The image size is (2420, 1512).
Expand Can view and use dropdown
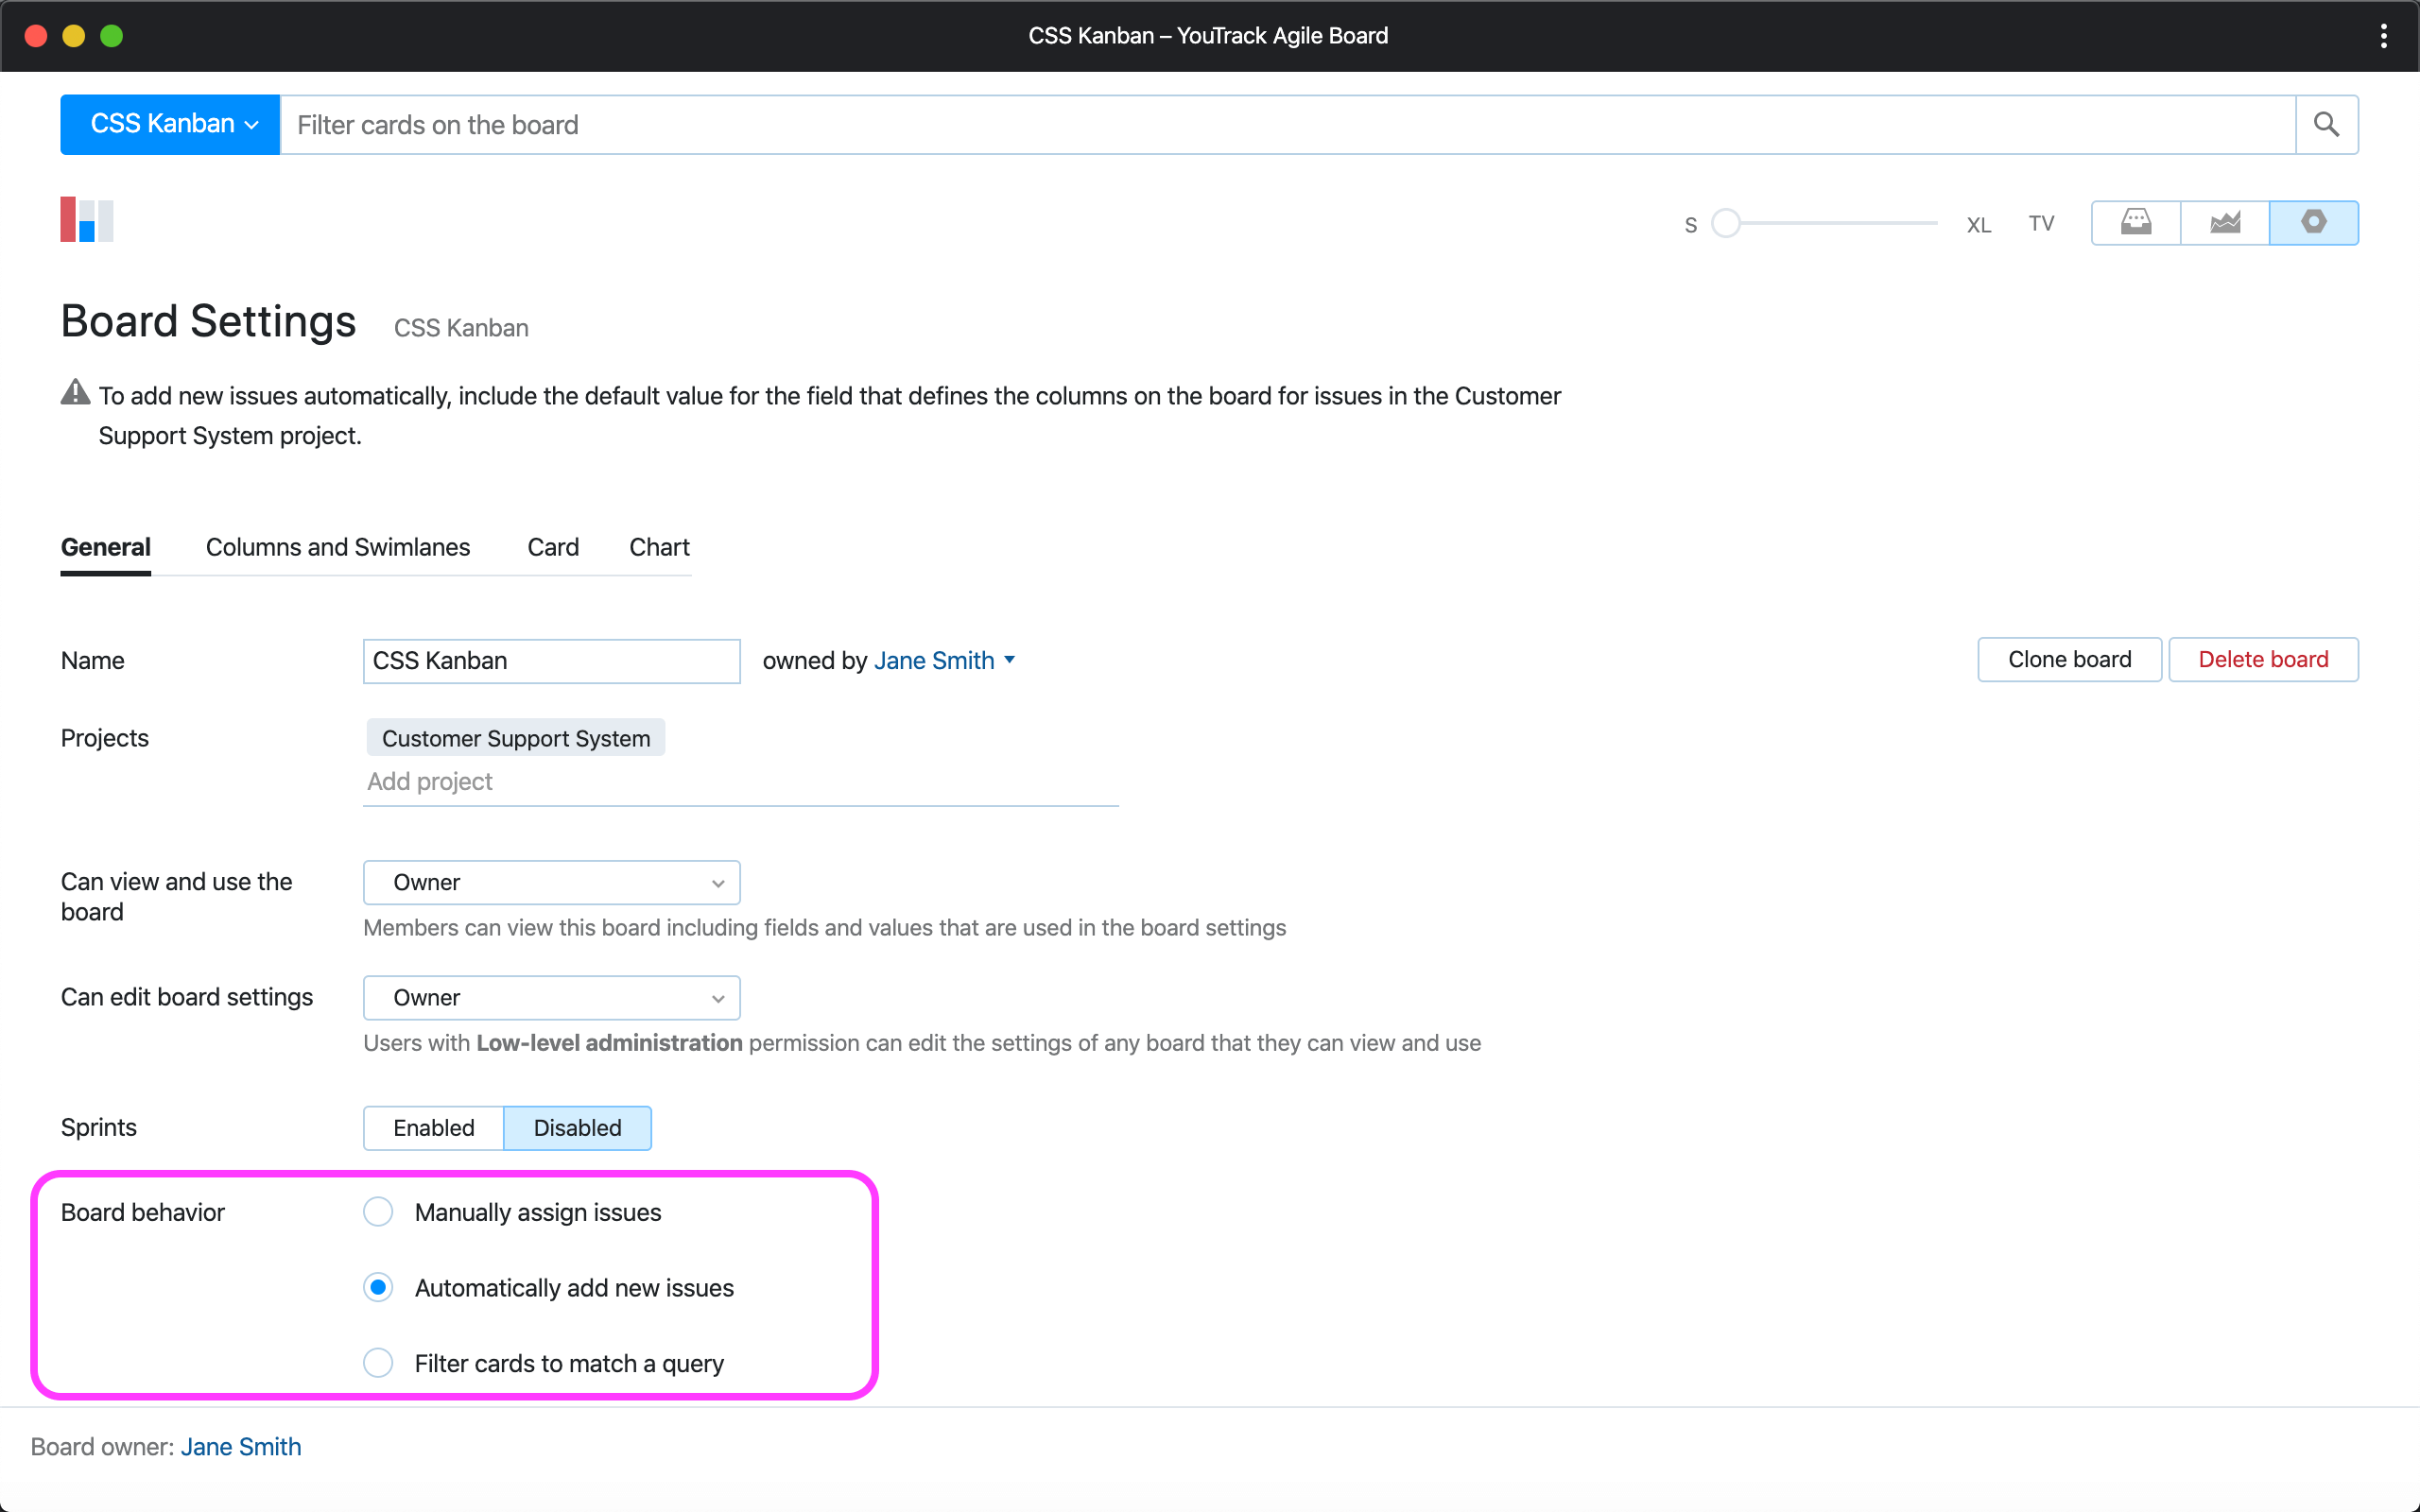(x=551, y=882)
